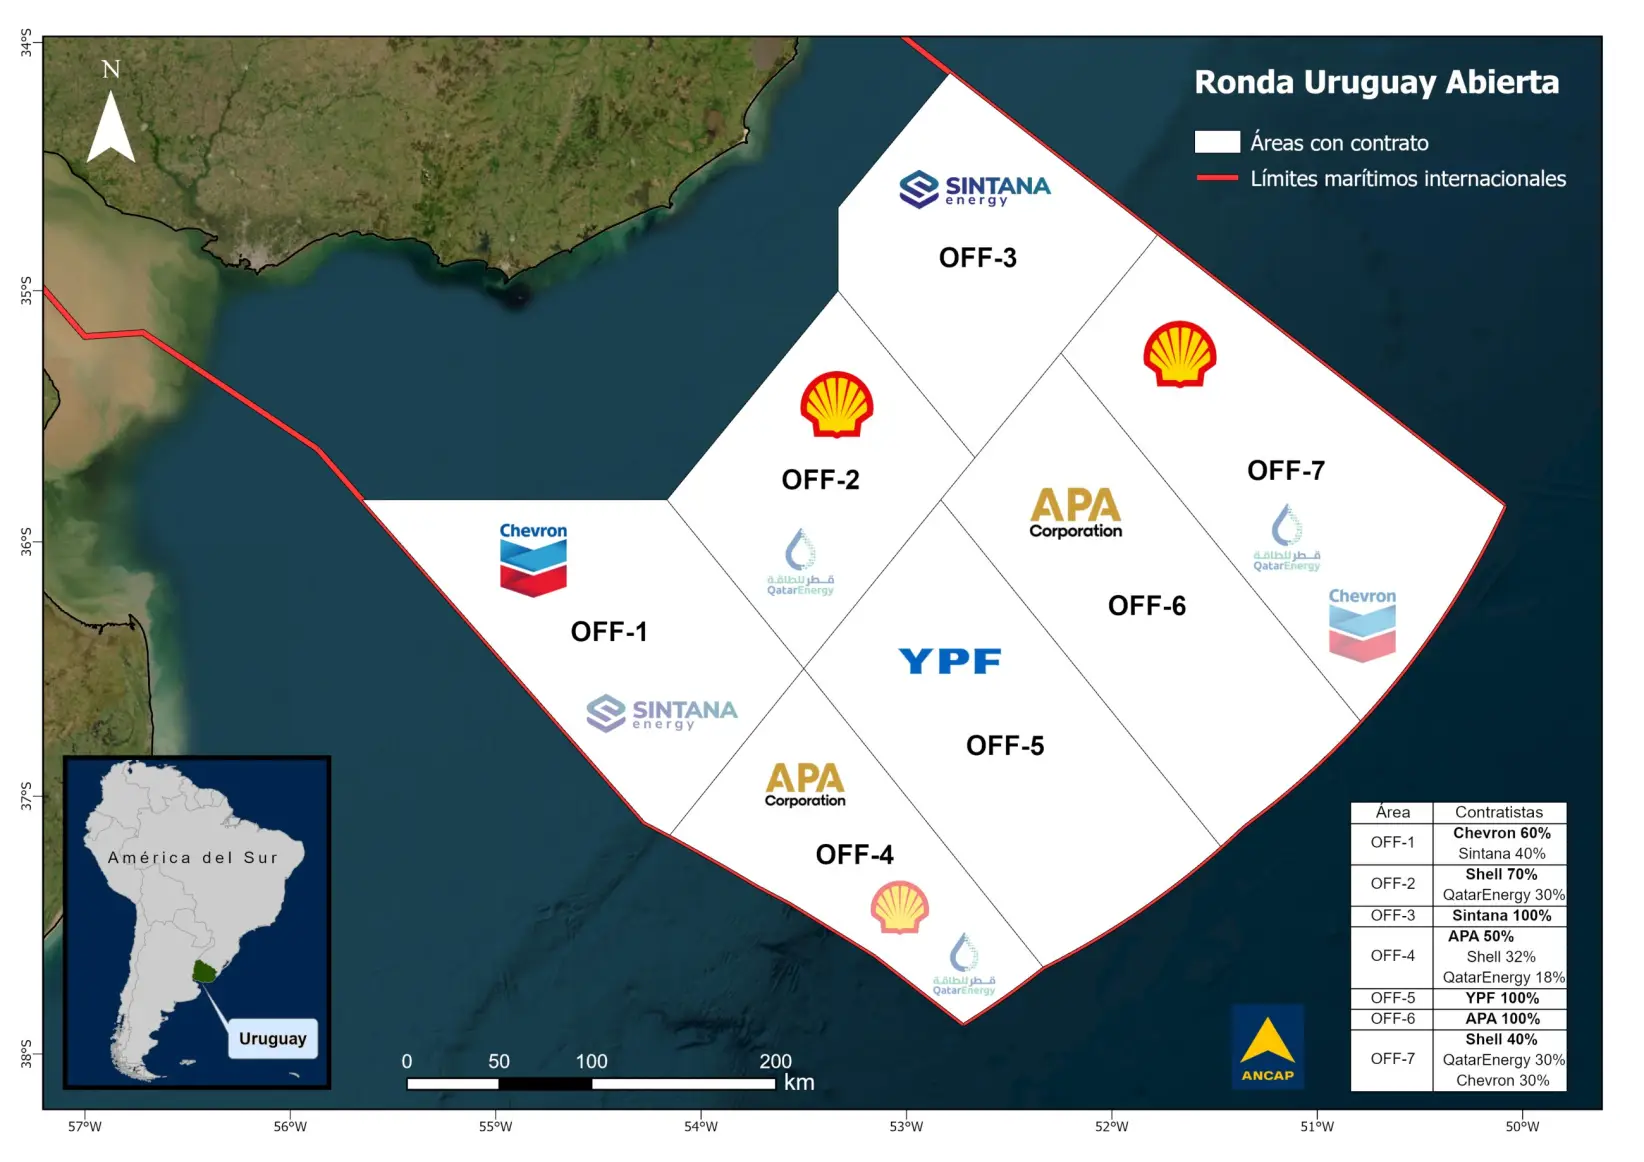Viewport: 1644px width, 1162px height.
Task: Click 'Shell 32%' in the table
Action: [1501, 957]
